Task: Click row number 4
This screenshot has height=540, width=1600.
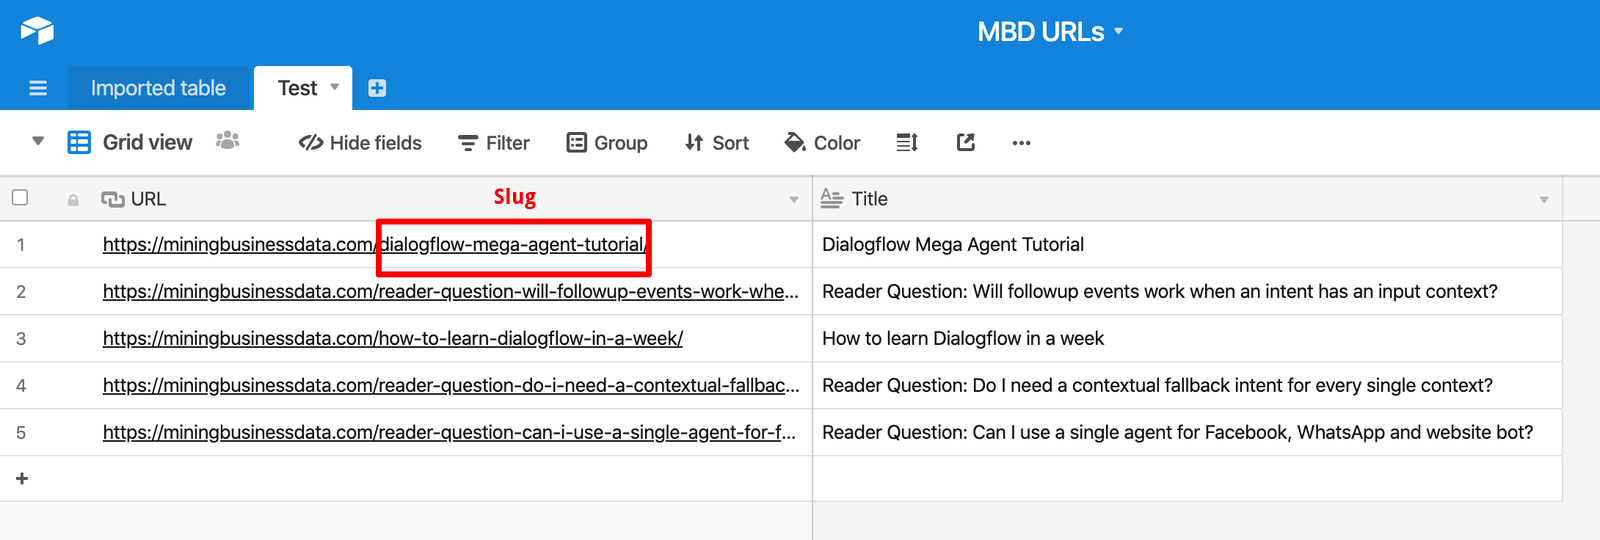Action: pyautogui.click(x=21, y=386)
